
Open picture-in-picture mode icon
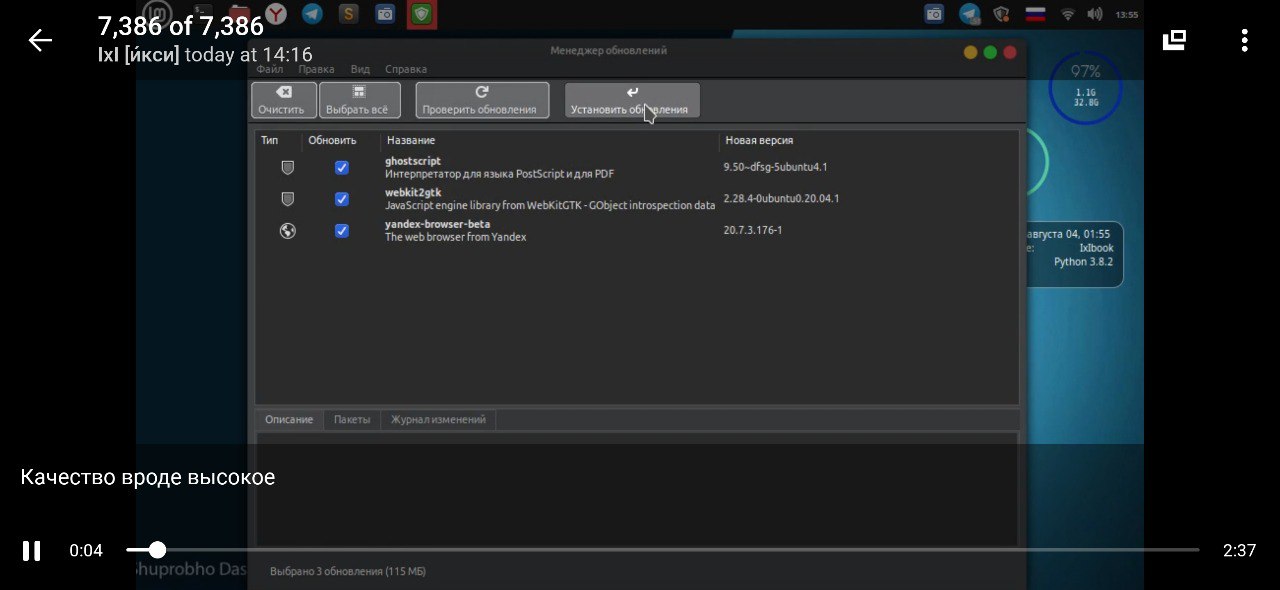tap(1174, 40)
